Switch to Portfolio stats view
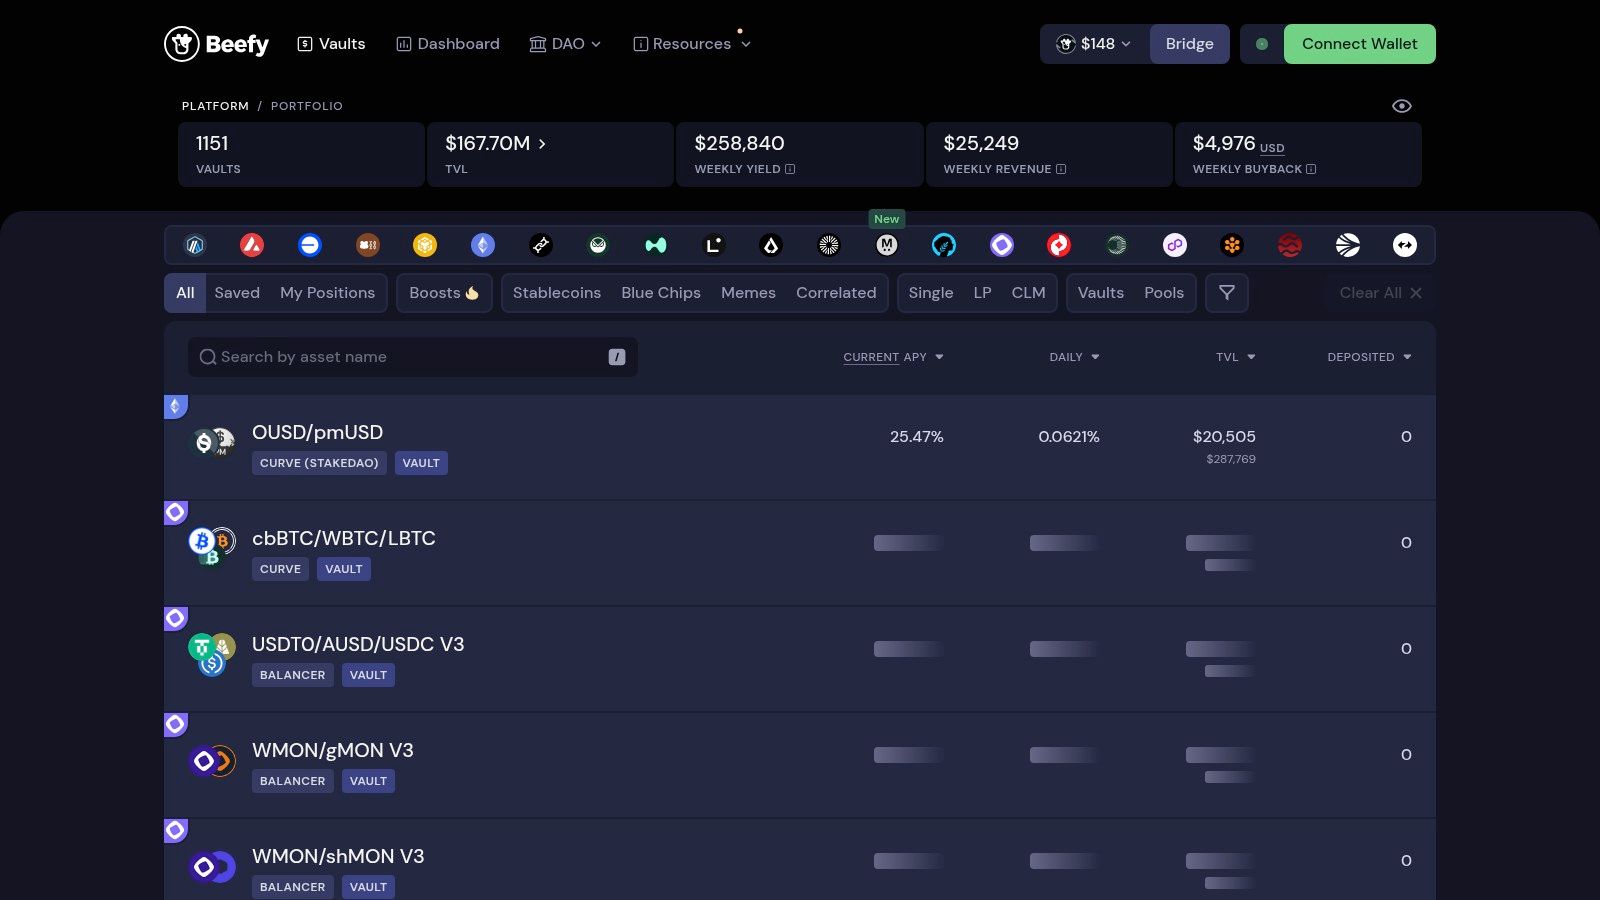The image size is (1600, 900). [x=307, y=106]
